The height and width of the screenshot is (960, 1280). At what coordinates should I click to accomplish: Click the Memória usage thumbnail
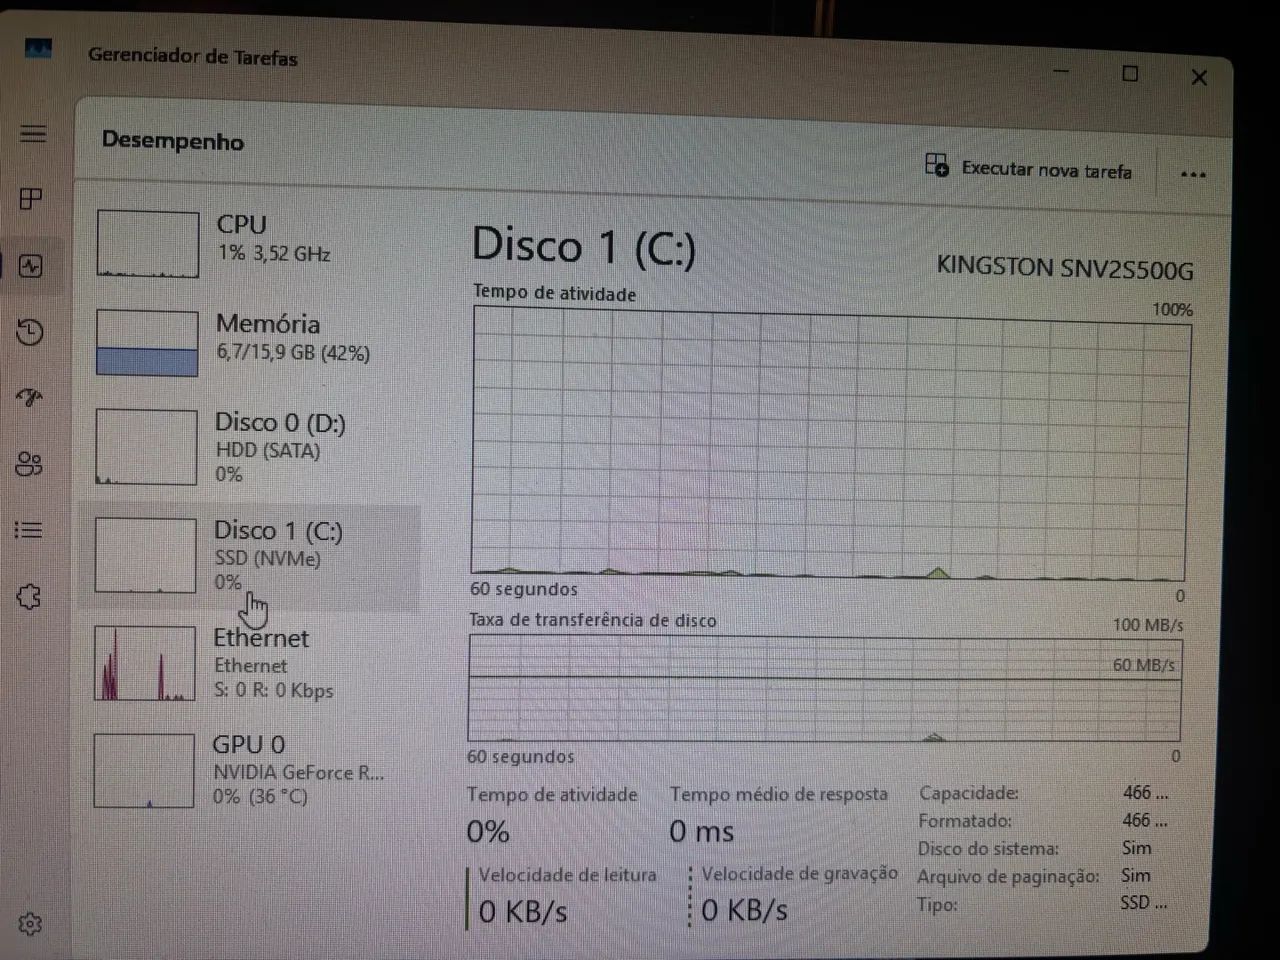(147, 343)
